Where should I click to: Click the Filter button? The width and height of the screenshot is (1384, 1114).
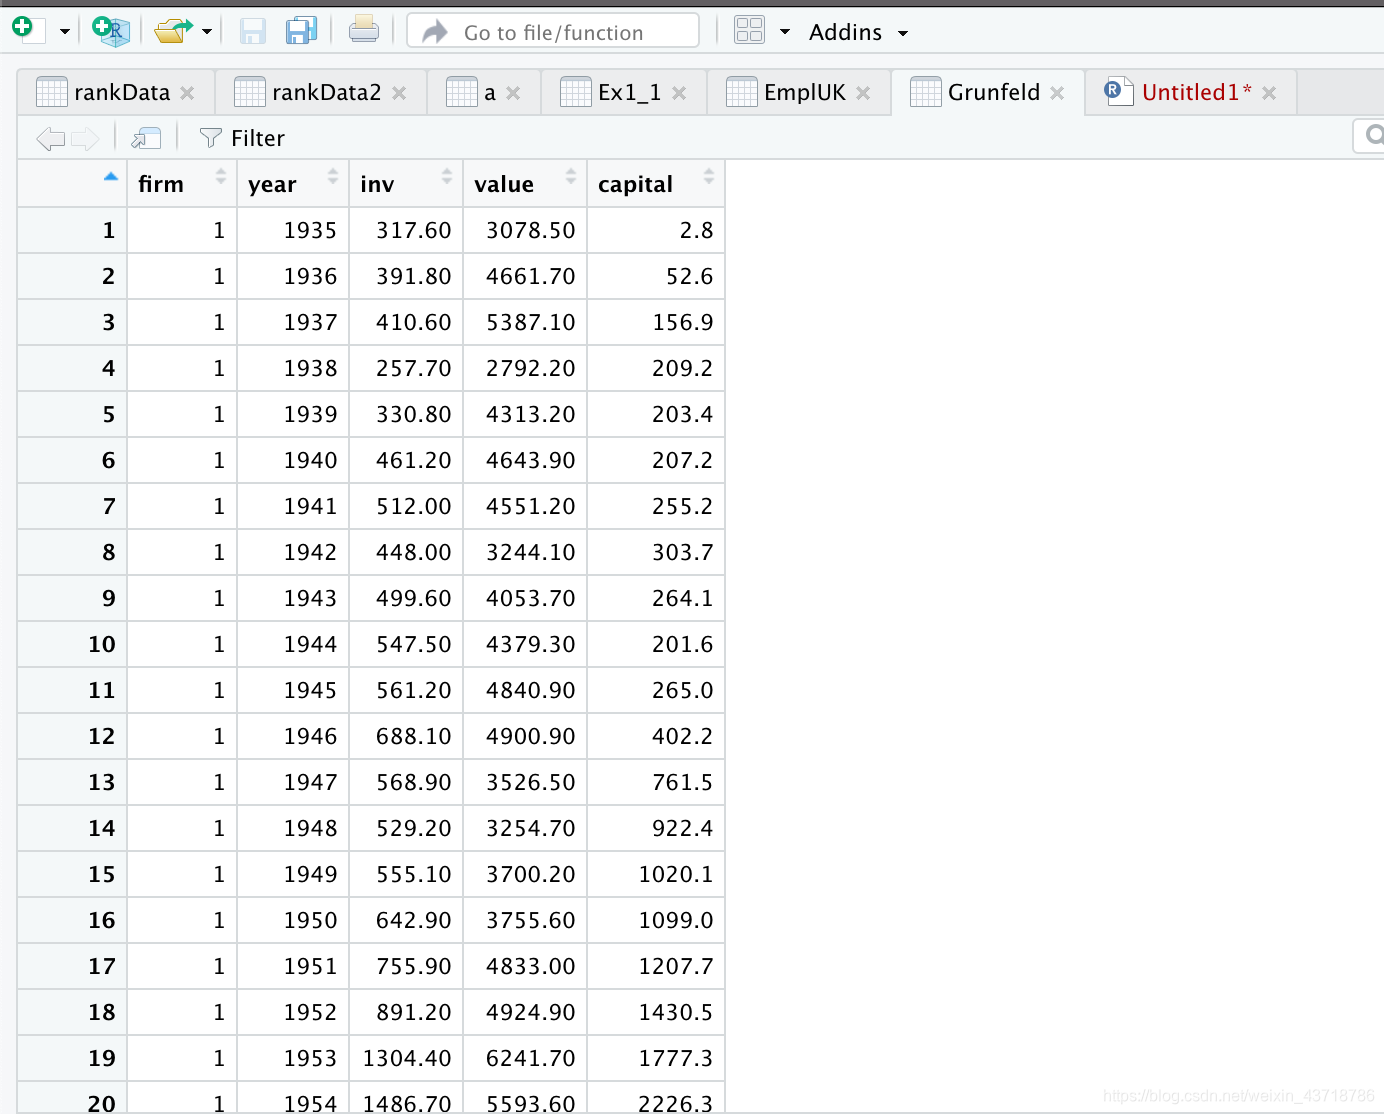coord(242,138)
